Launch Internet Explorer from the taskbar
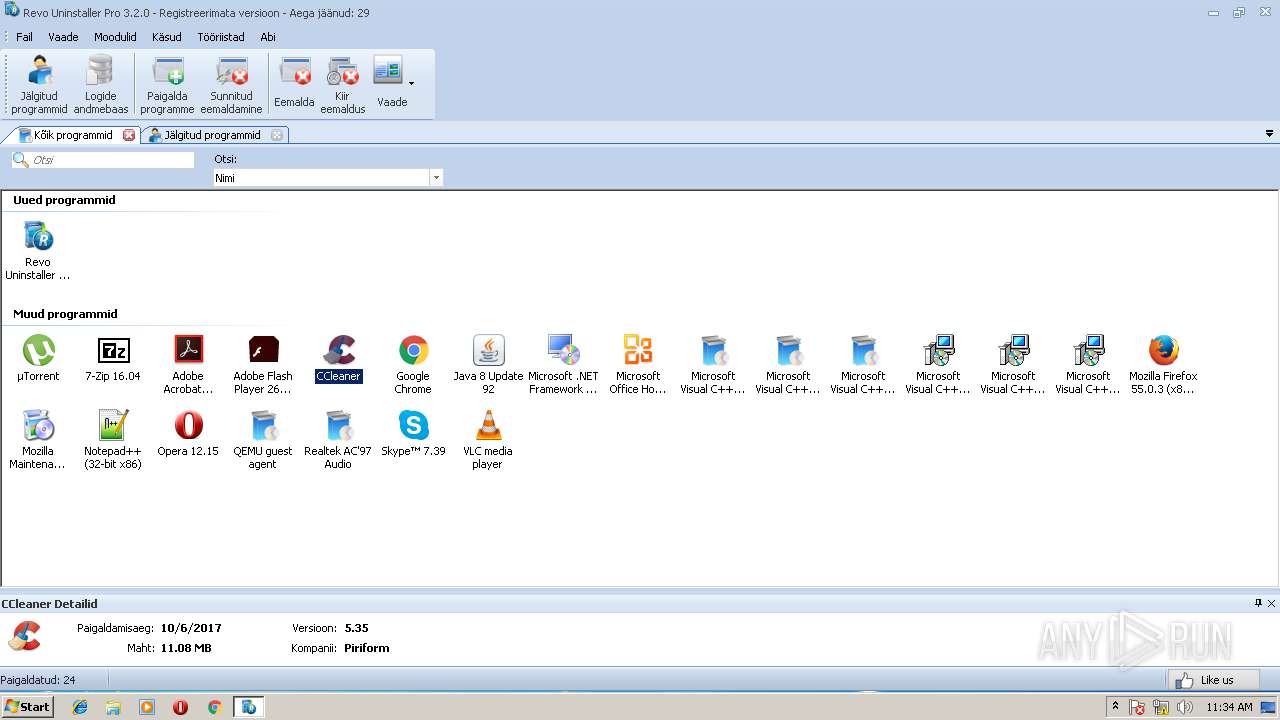Screen dimensions: 1280x720 pyautogui.click(x=80, y=707)
